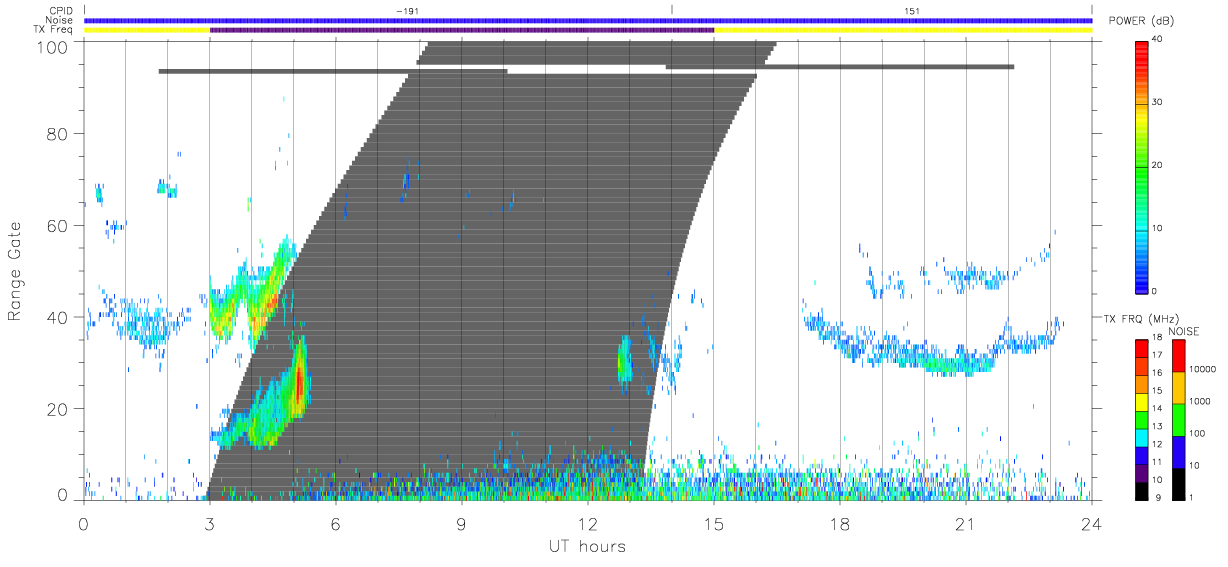
Task: Click the purple TX Freq strip segment
Action: pos(462,30)
